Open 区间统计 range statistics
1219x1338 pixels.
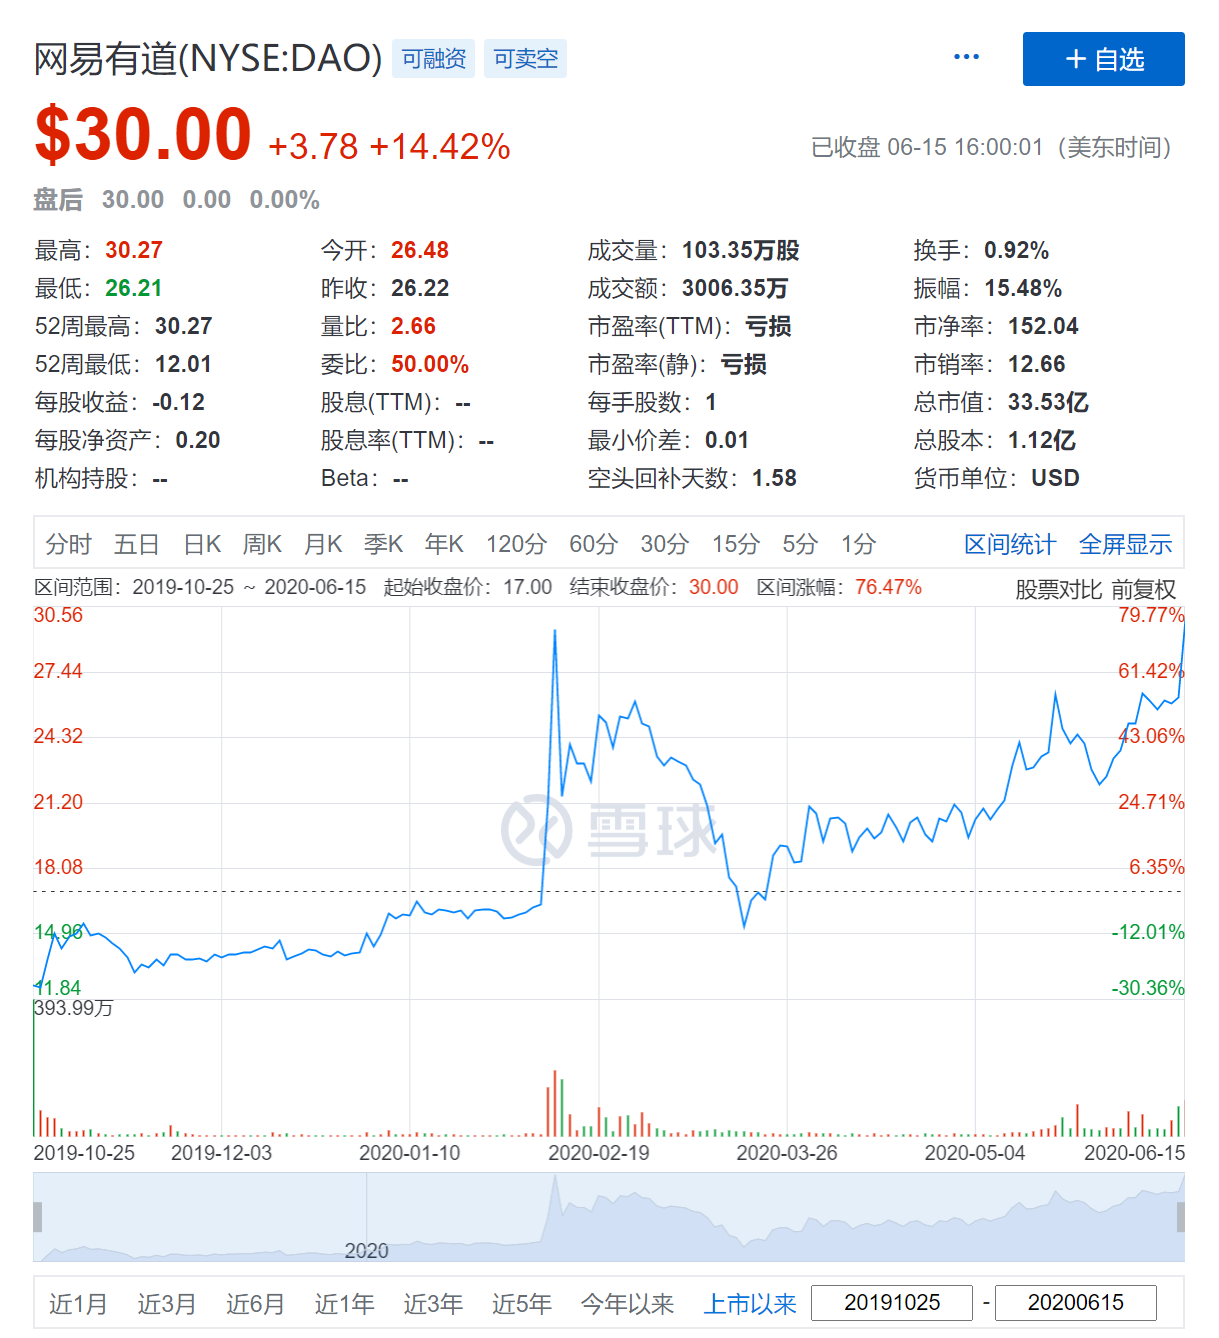1010,544
